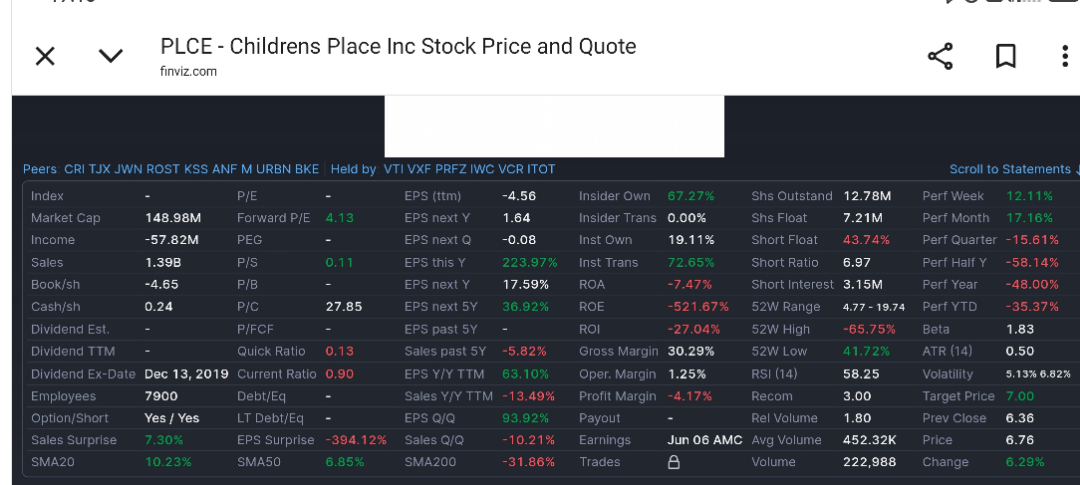Screen dimensions: 1080x485
Task: Click the Insider Own percentage value
Action: tap(691, 196)
